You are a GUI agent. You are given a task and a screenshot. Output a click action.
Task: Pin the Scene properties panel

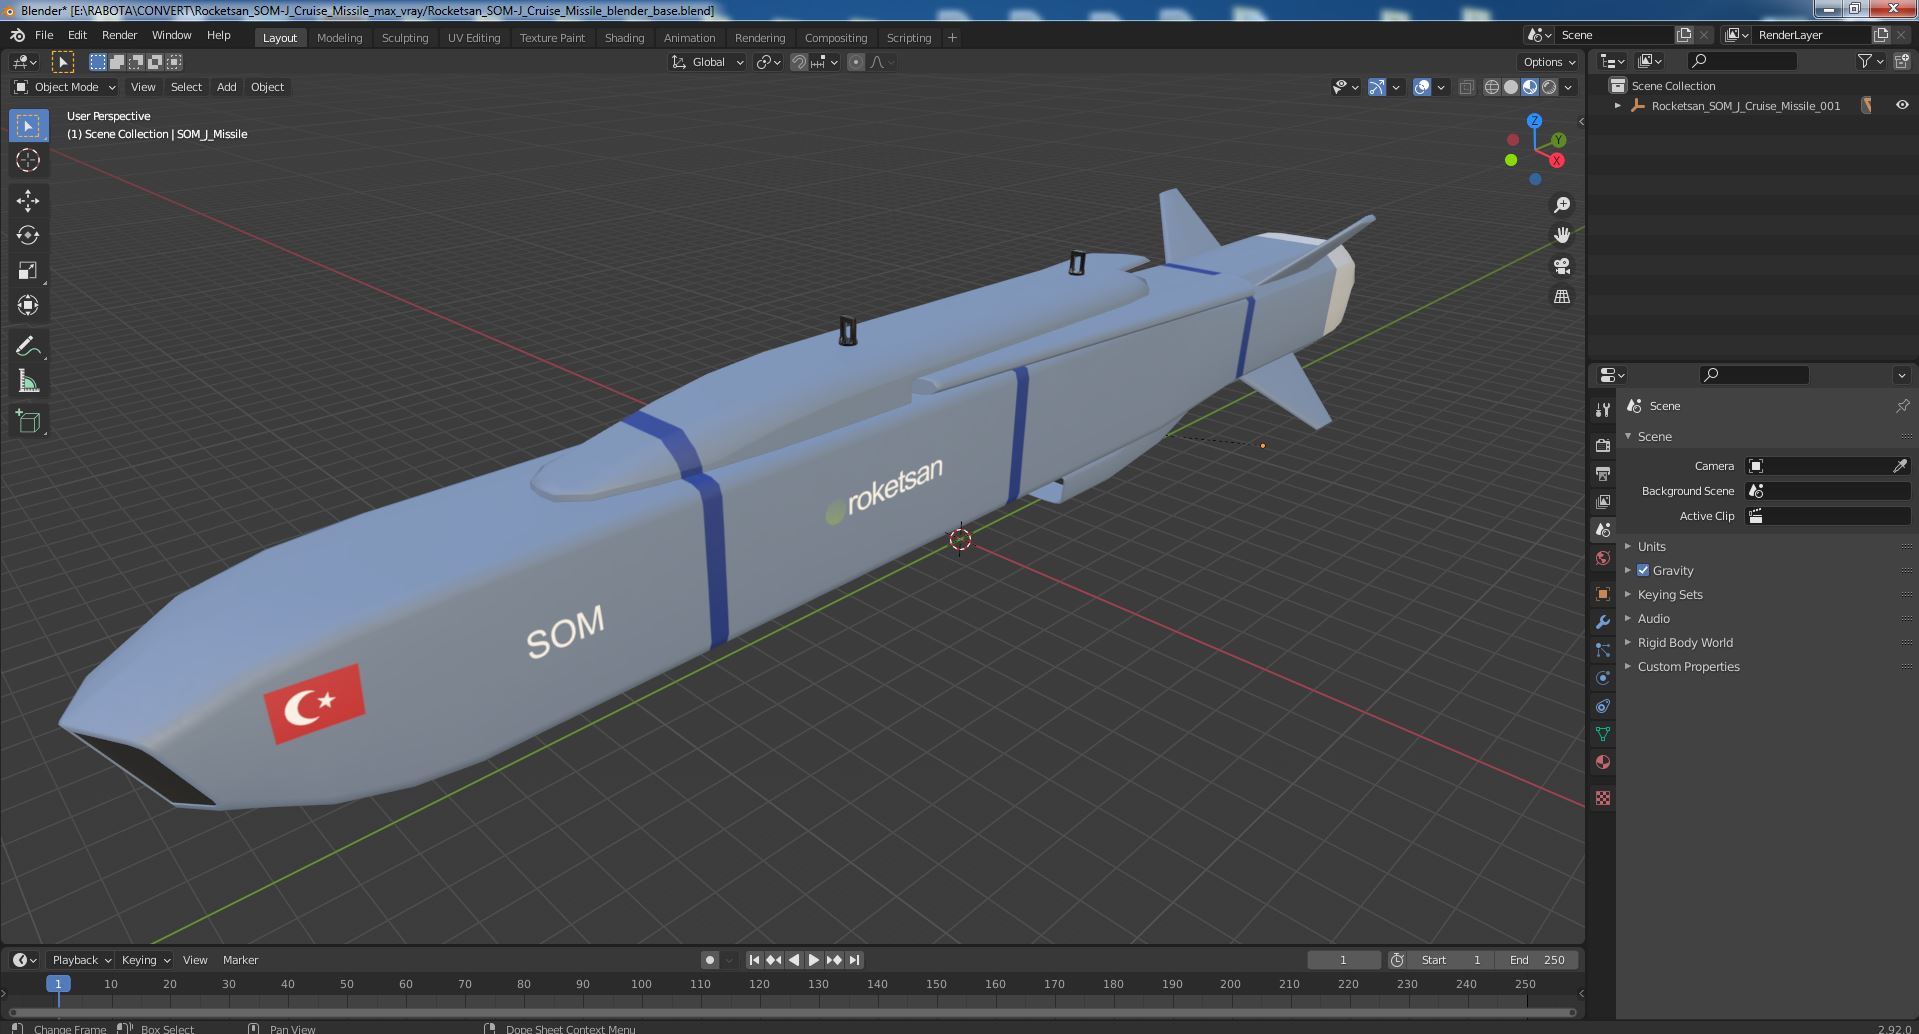coord(1902,406)
